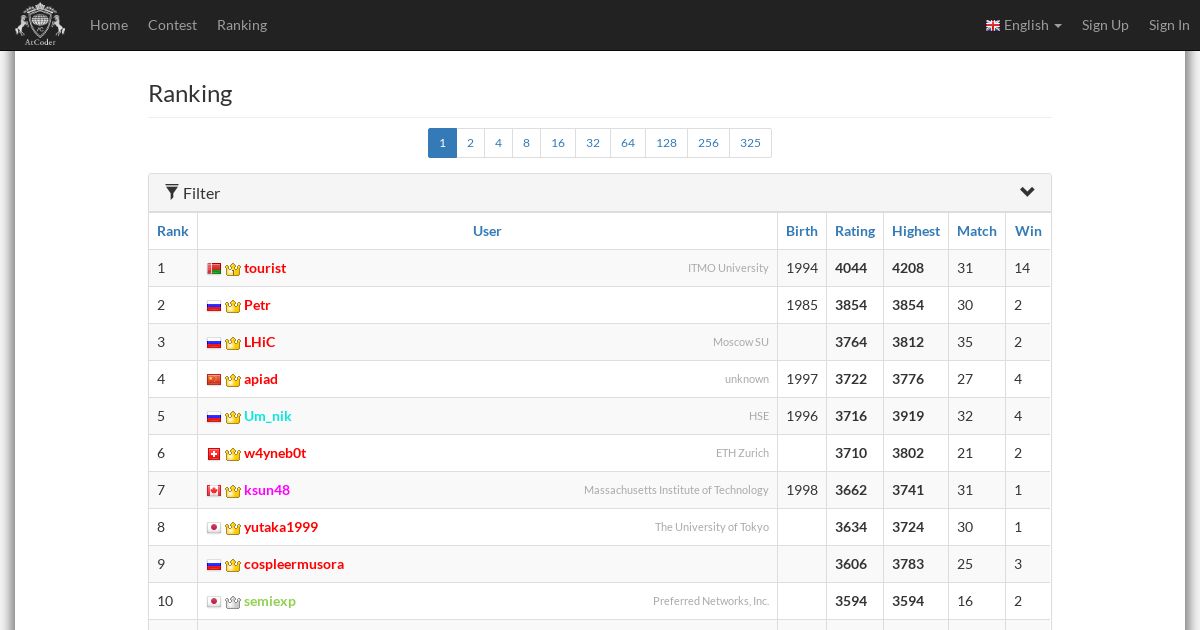Click tourist's rating value 4044
The height and width of the screenshot is (630, 1200).
[x=851, y=268]
